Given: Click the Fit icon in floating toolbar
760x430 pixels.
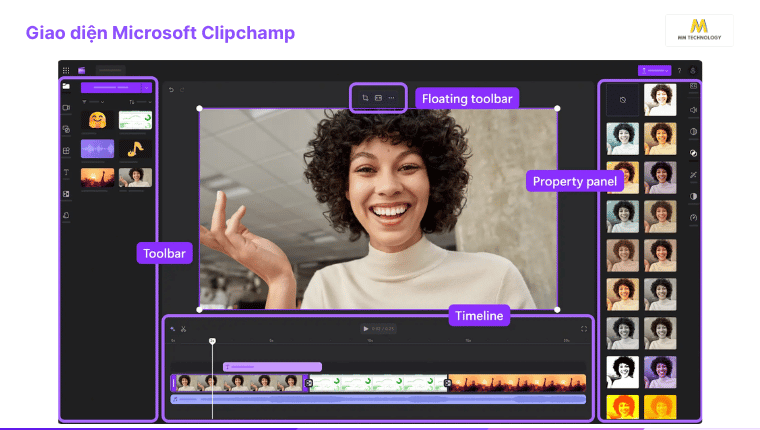Looking at the screenshot, I should (379, 98).
